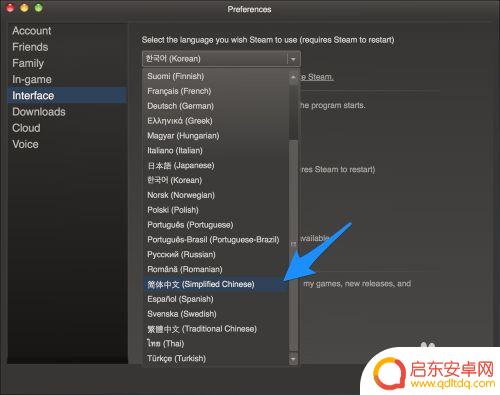The image size is (500, 395).
Task: Close the Preferences window
Action: [10, 7]
